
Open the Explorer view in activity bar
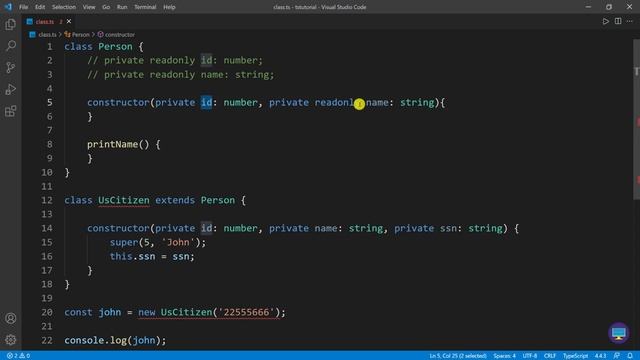(11, 24)
